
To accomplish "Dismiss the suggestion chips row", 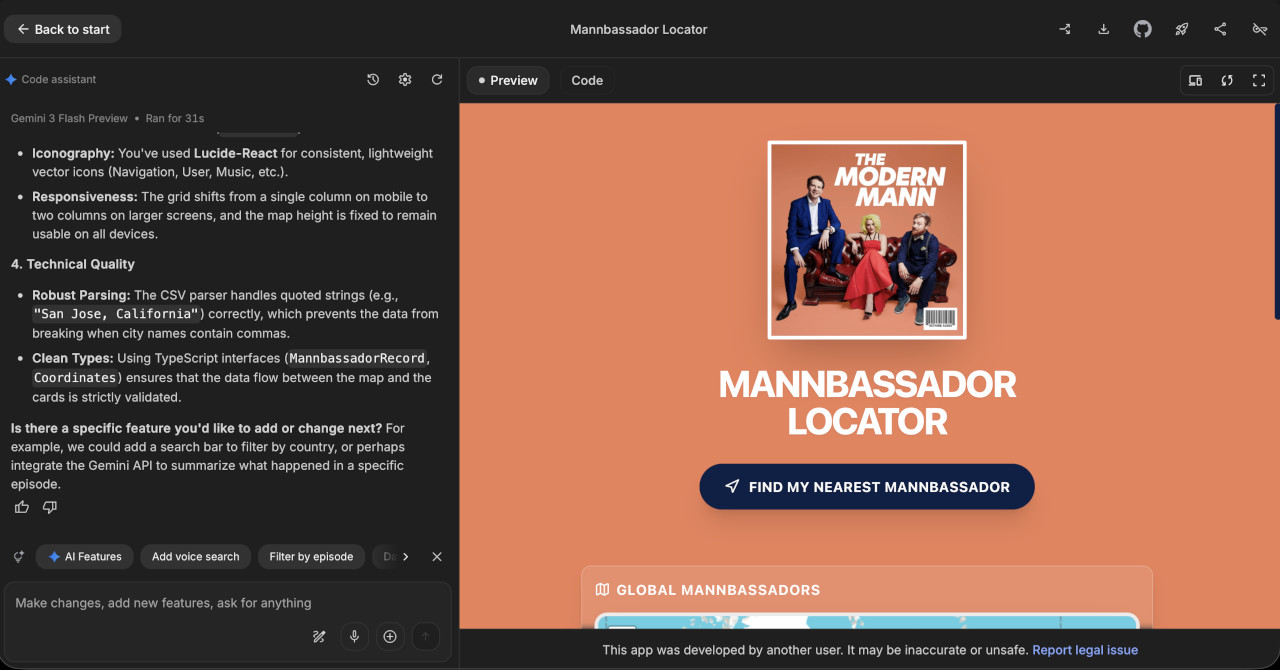I will tap(437, 557).
